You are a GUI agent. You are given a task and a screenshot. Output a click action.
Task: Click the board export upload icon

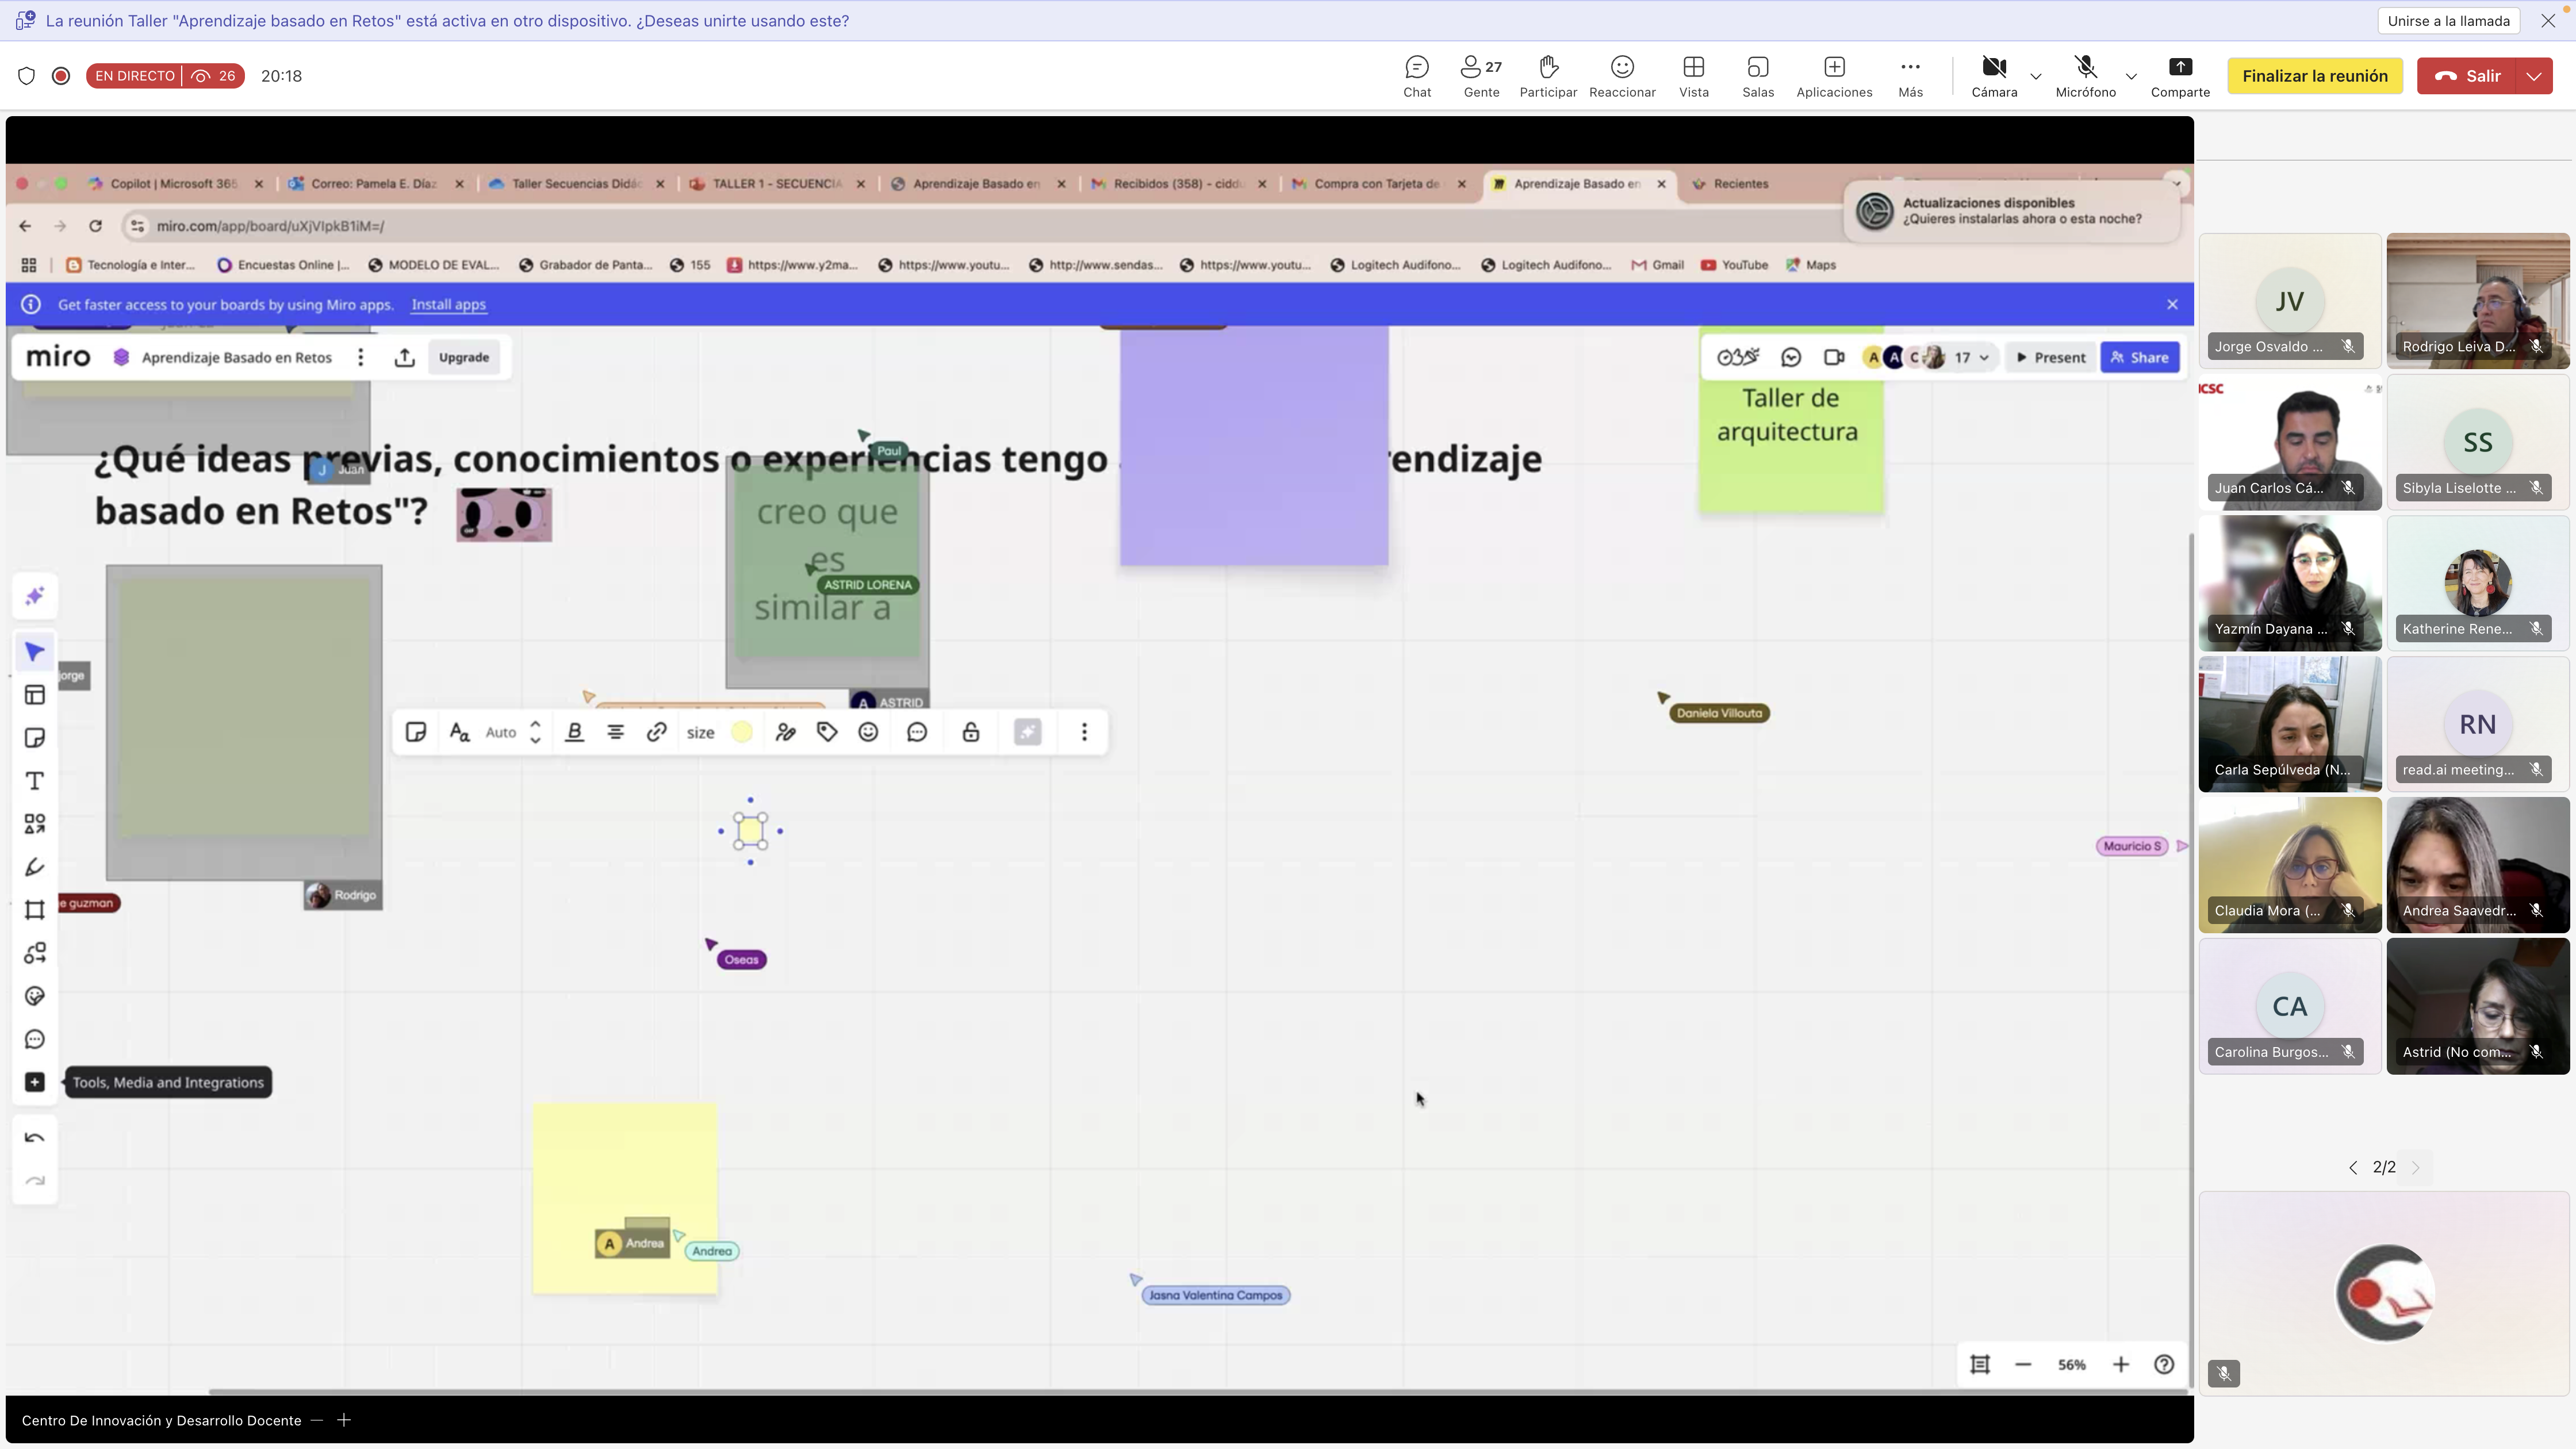405,358
